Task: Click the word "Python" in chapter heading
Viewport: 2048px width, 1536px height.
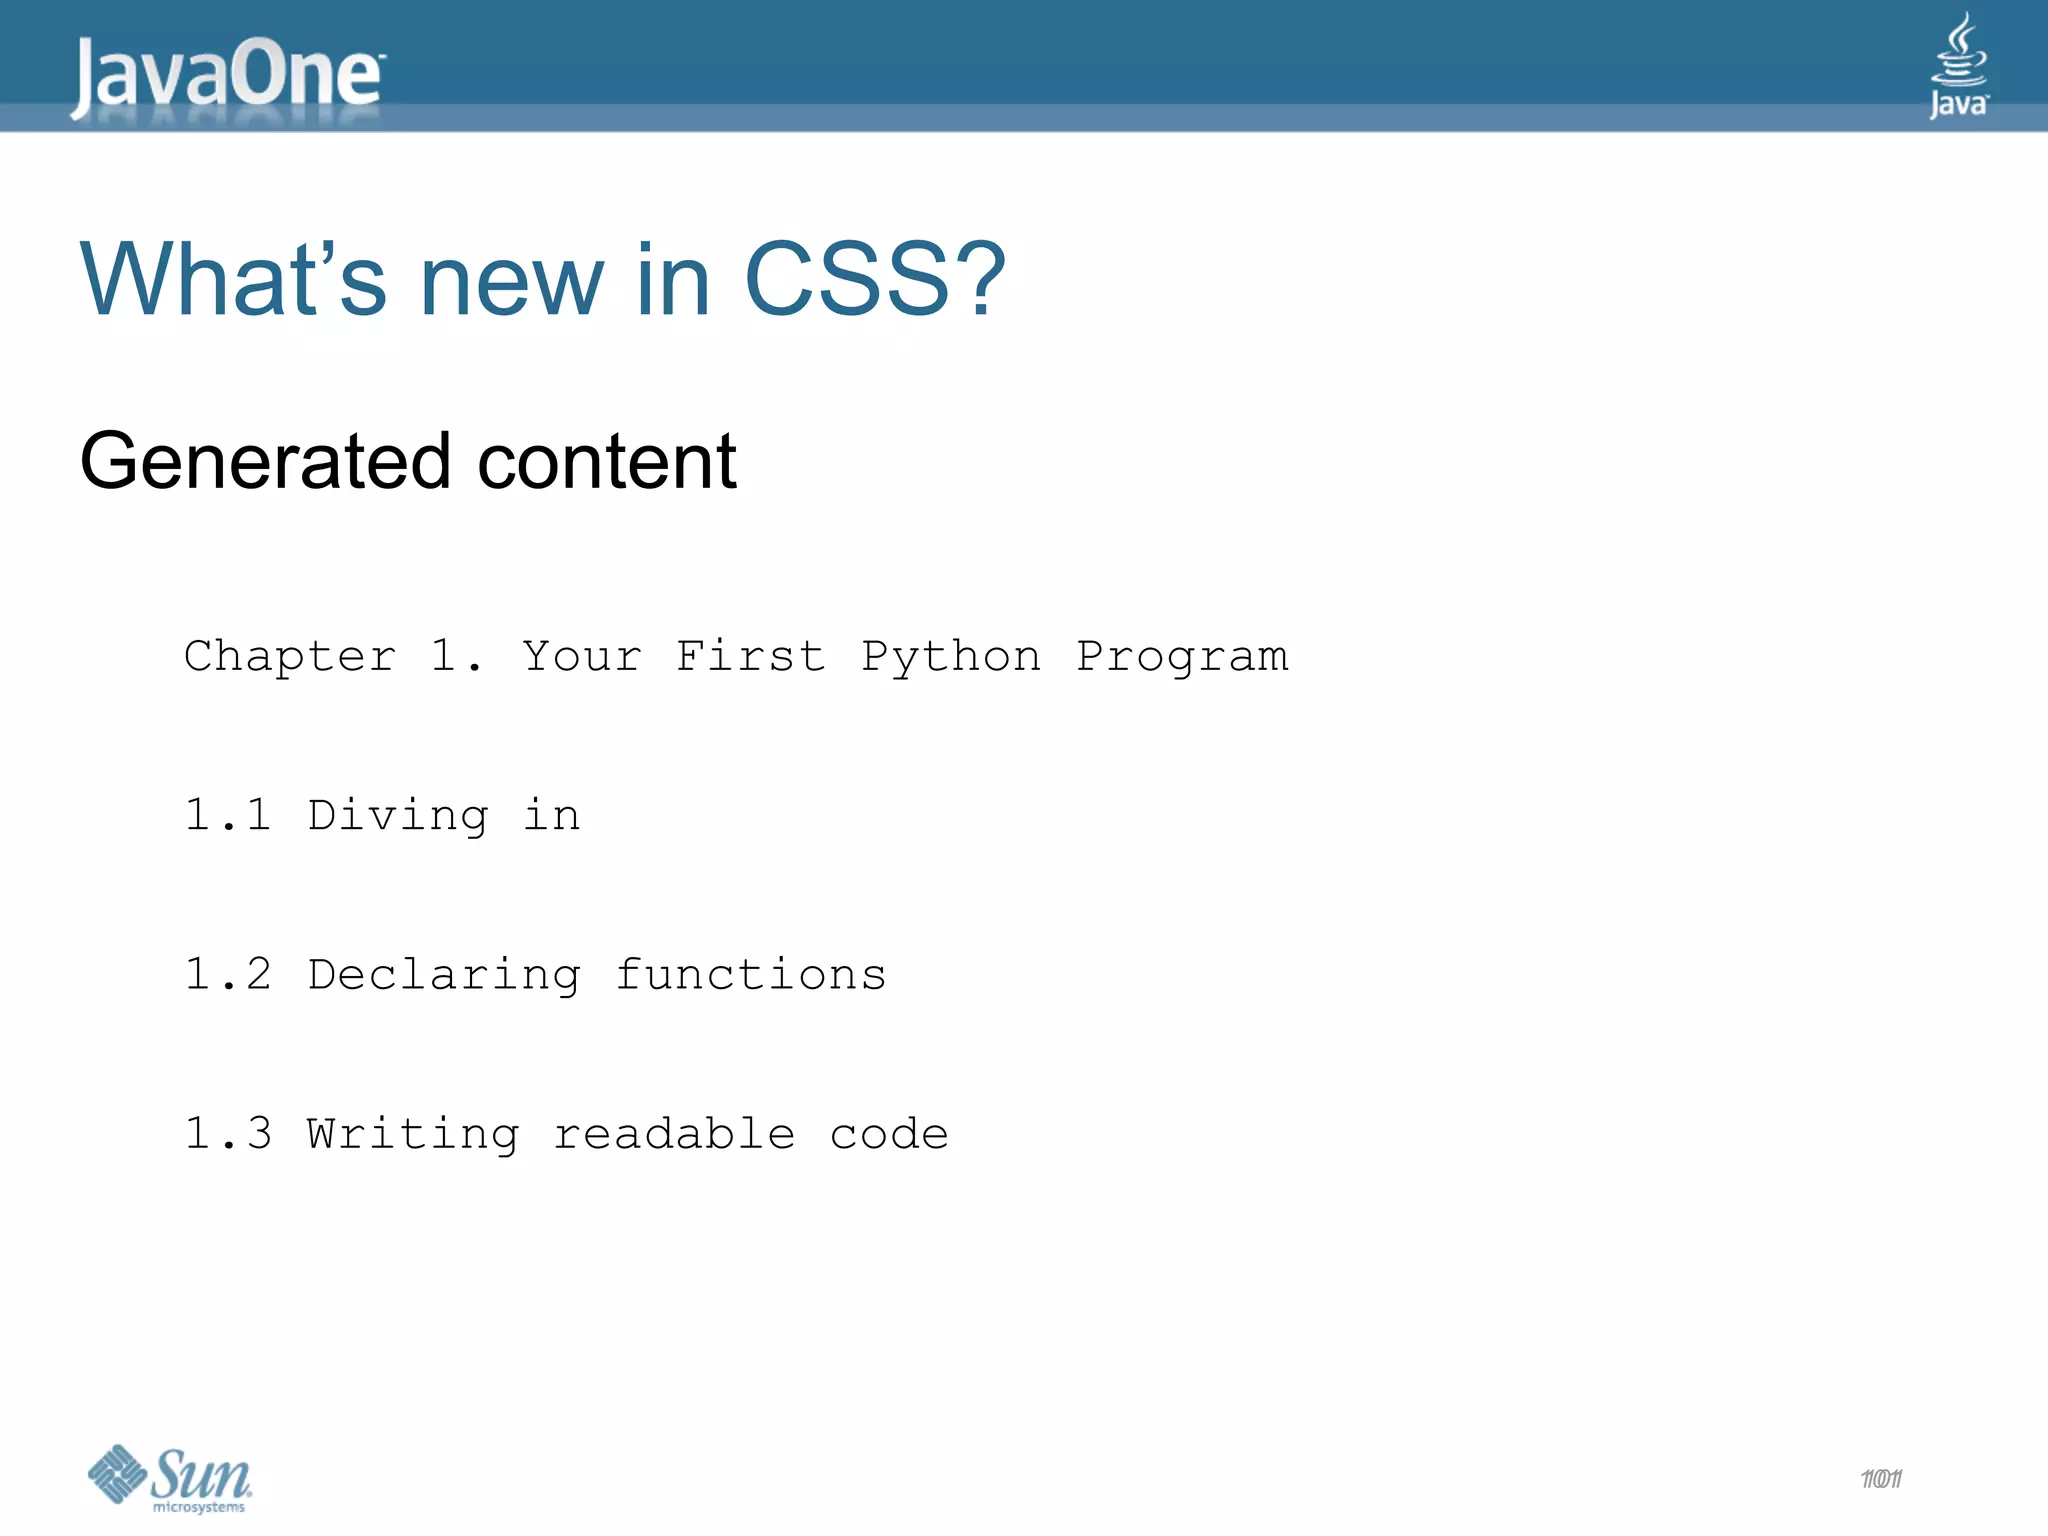Action: [x=951, y=657]
